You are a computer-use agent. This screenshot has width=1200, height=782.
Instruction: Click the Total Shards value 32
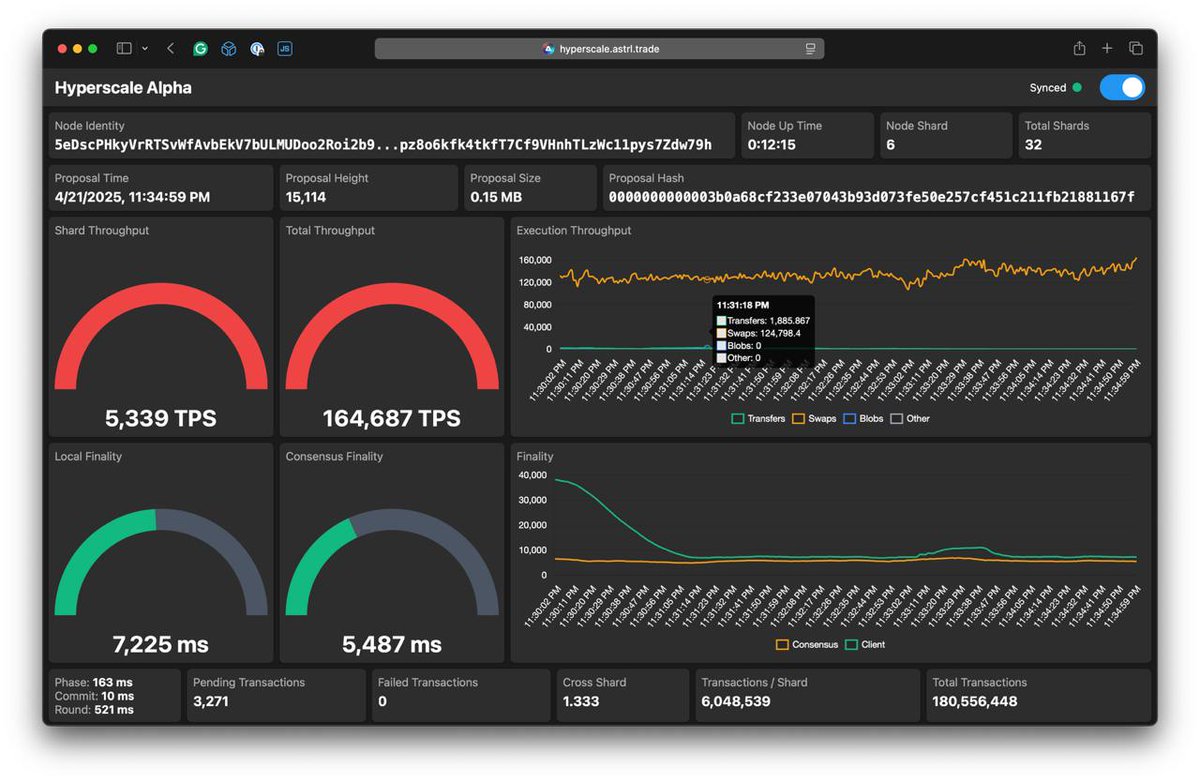click(1033, 145)
